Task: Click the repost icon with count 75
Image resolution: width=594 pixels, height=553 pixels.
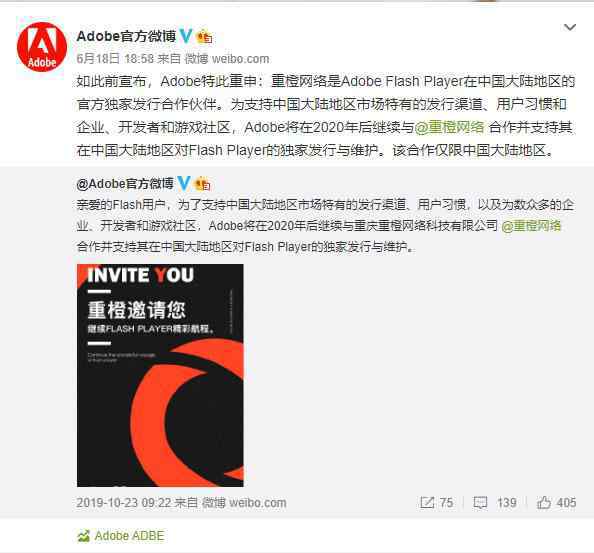Action: pyautogui.click(x=427, y=503)
